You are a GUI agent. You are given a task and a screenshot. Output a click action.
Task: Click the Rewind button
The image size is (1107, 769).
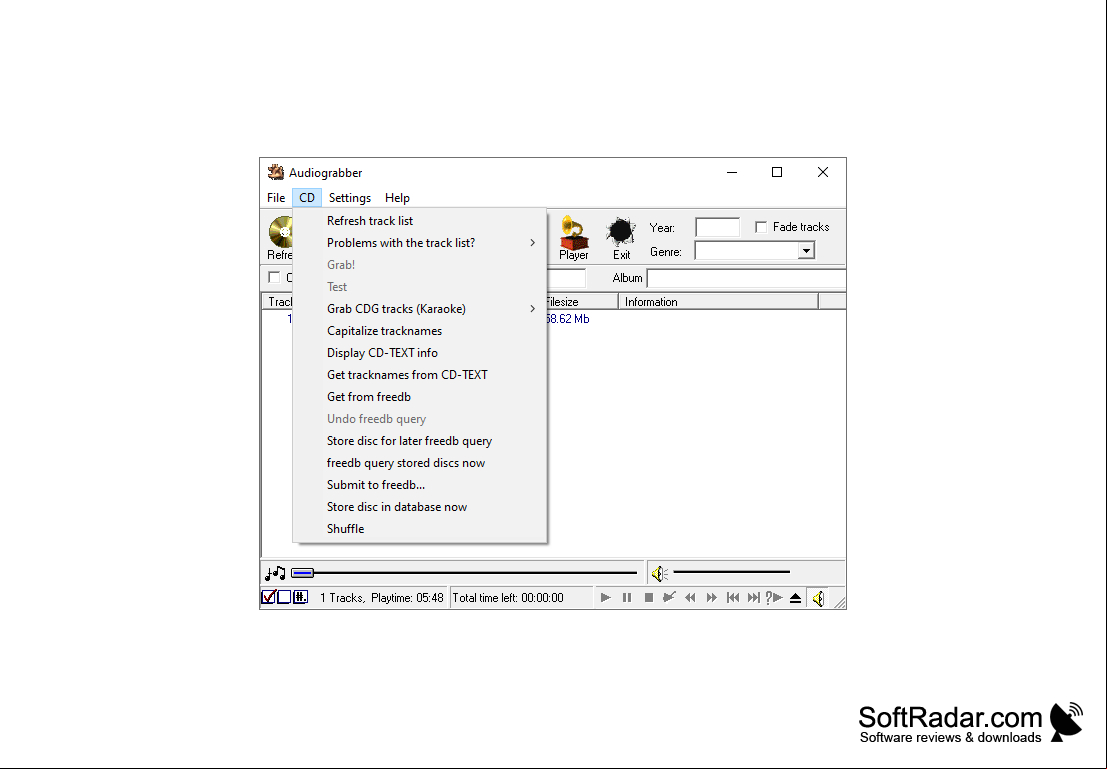click(690, 597)
